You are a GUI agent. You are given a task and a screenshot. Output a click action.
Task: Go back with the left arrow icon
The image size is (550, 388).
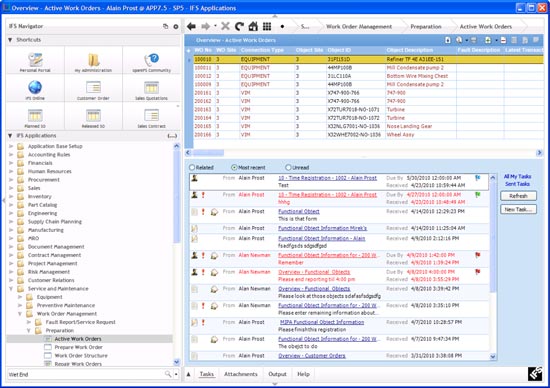191,26
